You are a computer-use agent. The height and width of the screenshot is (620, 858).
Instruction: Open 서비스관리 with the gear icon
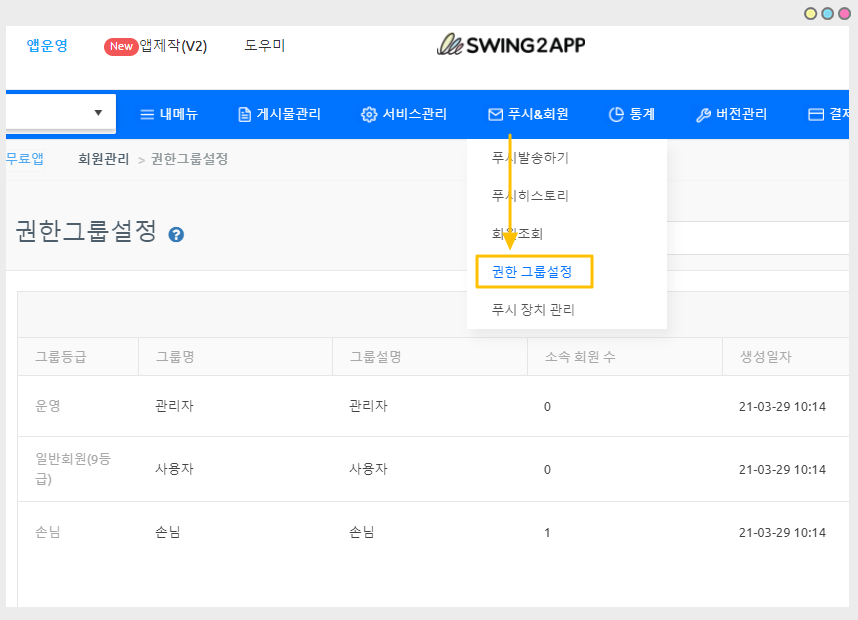(x=404, y=114)
